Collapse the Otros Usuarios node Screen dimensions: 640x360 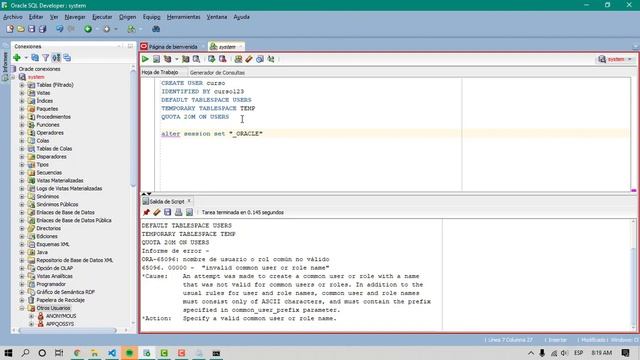[22, 308]
